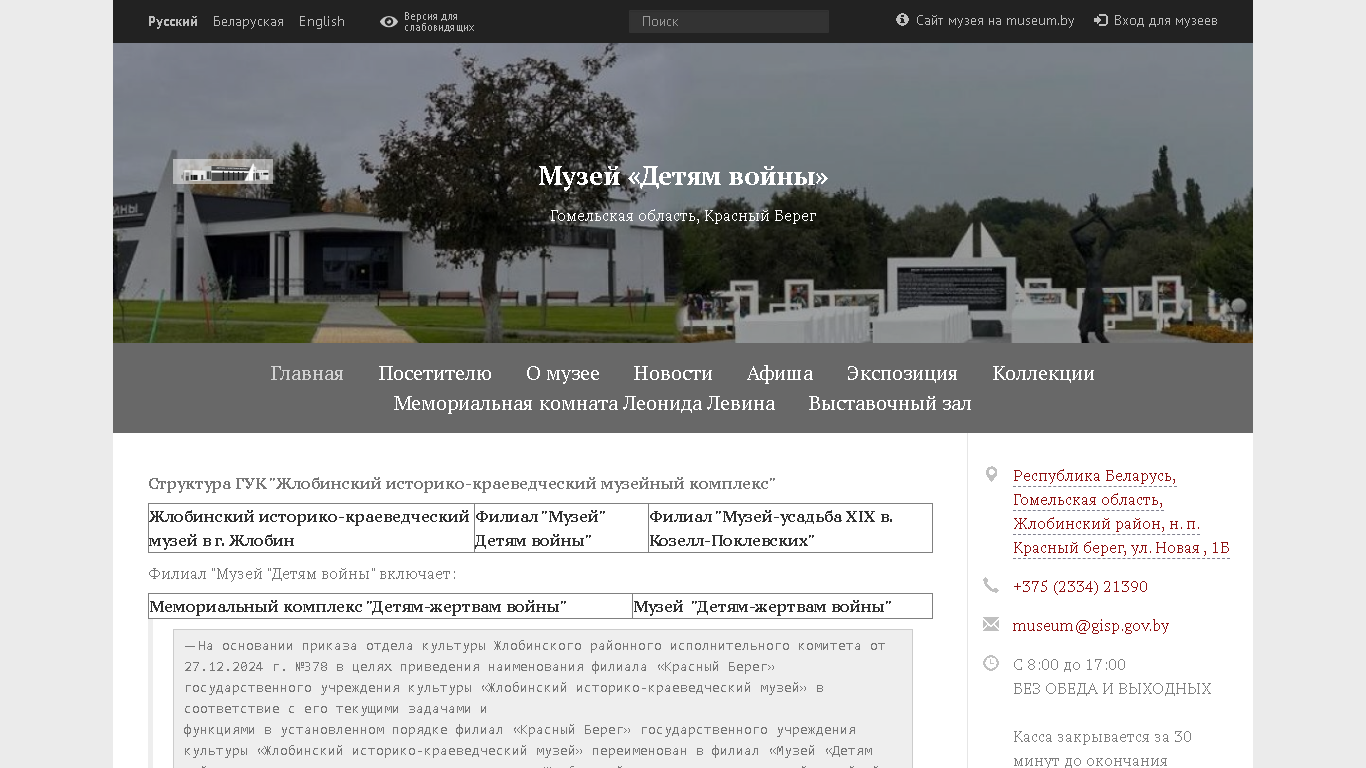This screenshot has width=1366, height=768.
Task: Open the О музее menu item
Action: pyautogui.click(x=563, y=373)
